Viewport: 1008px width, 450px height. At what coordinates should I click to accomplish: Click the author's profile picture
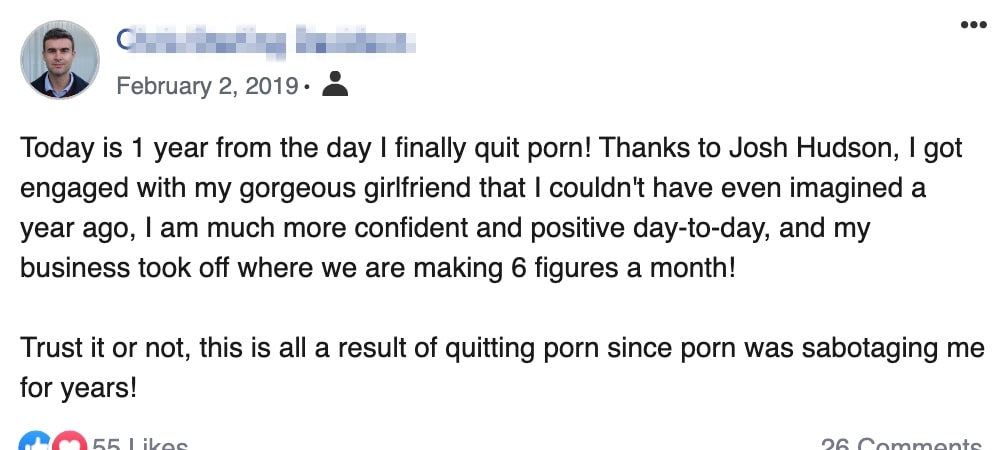(60, 60)
